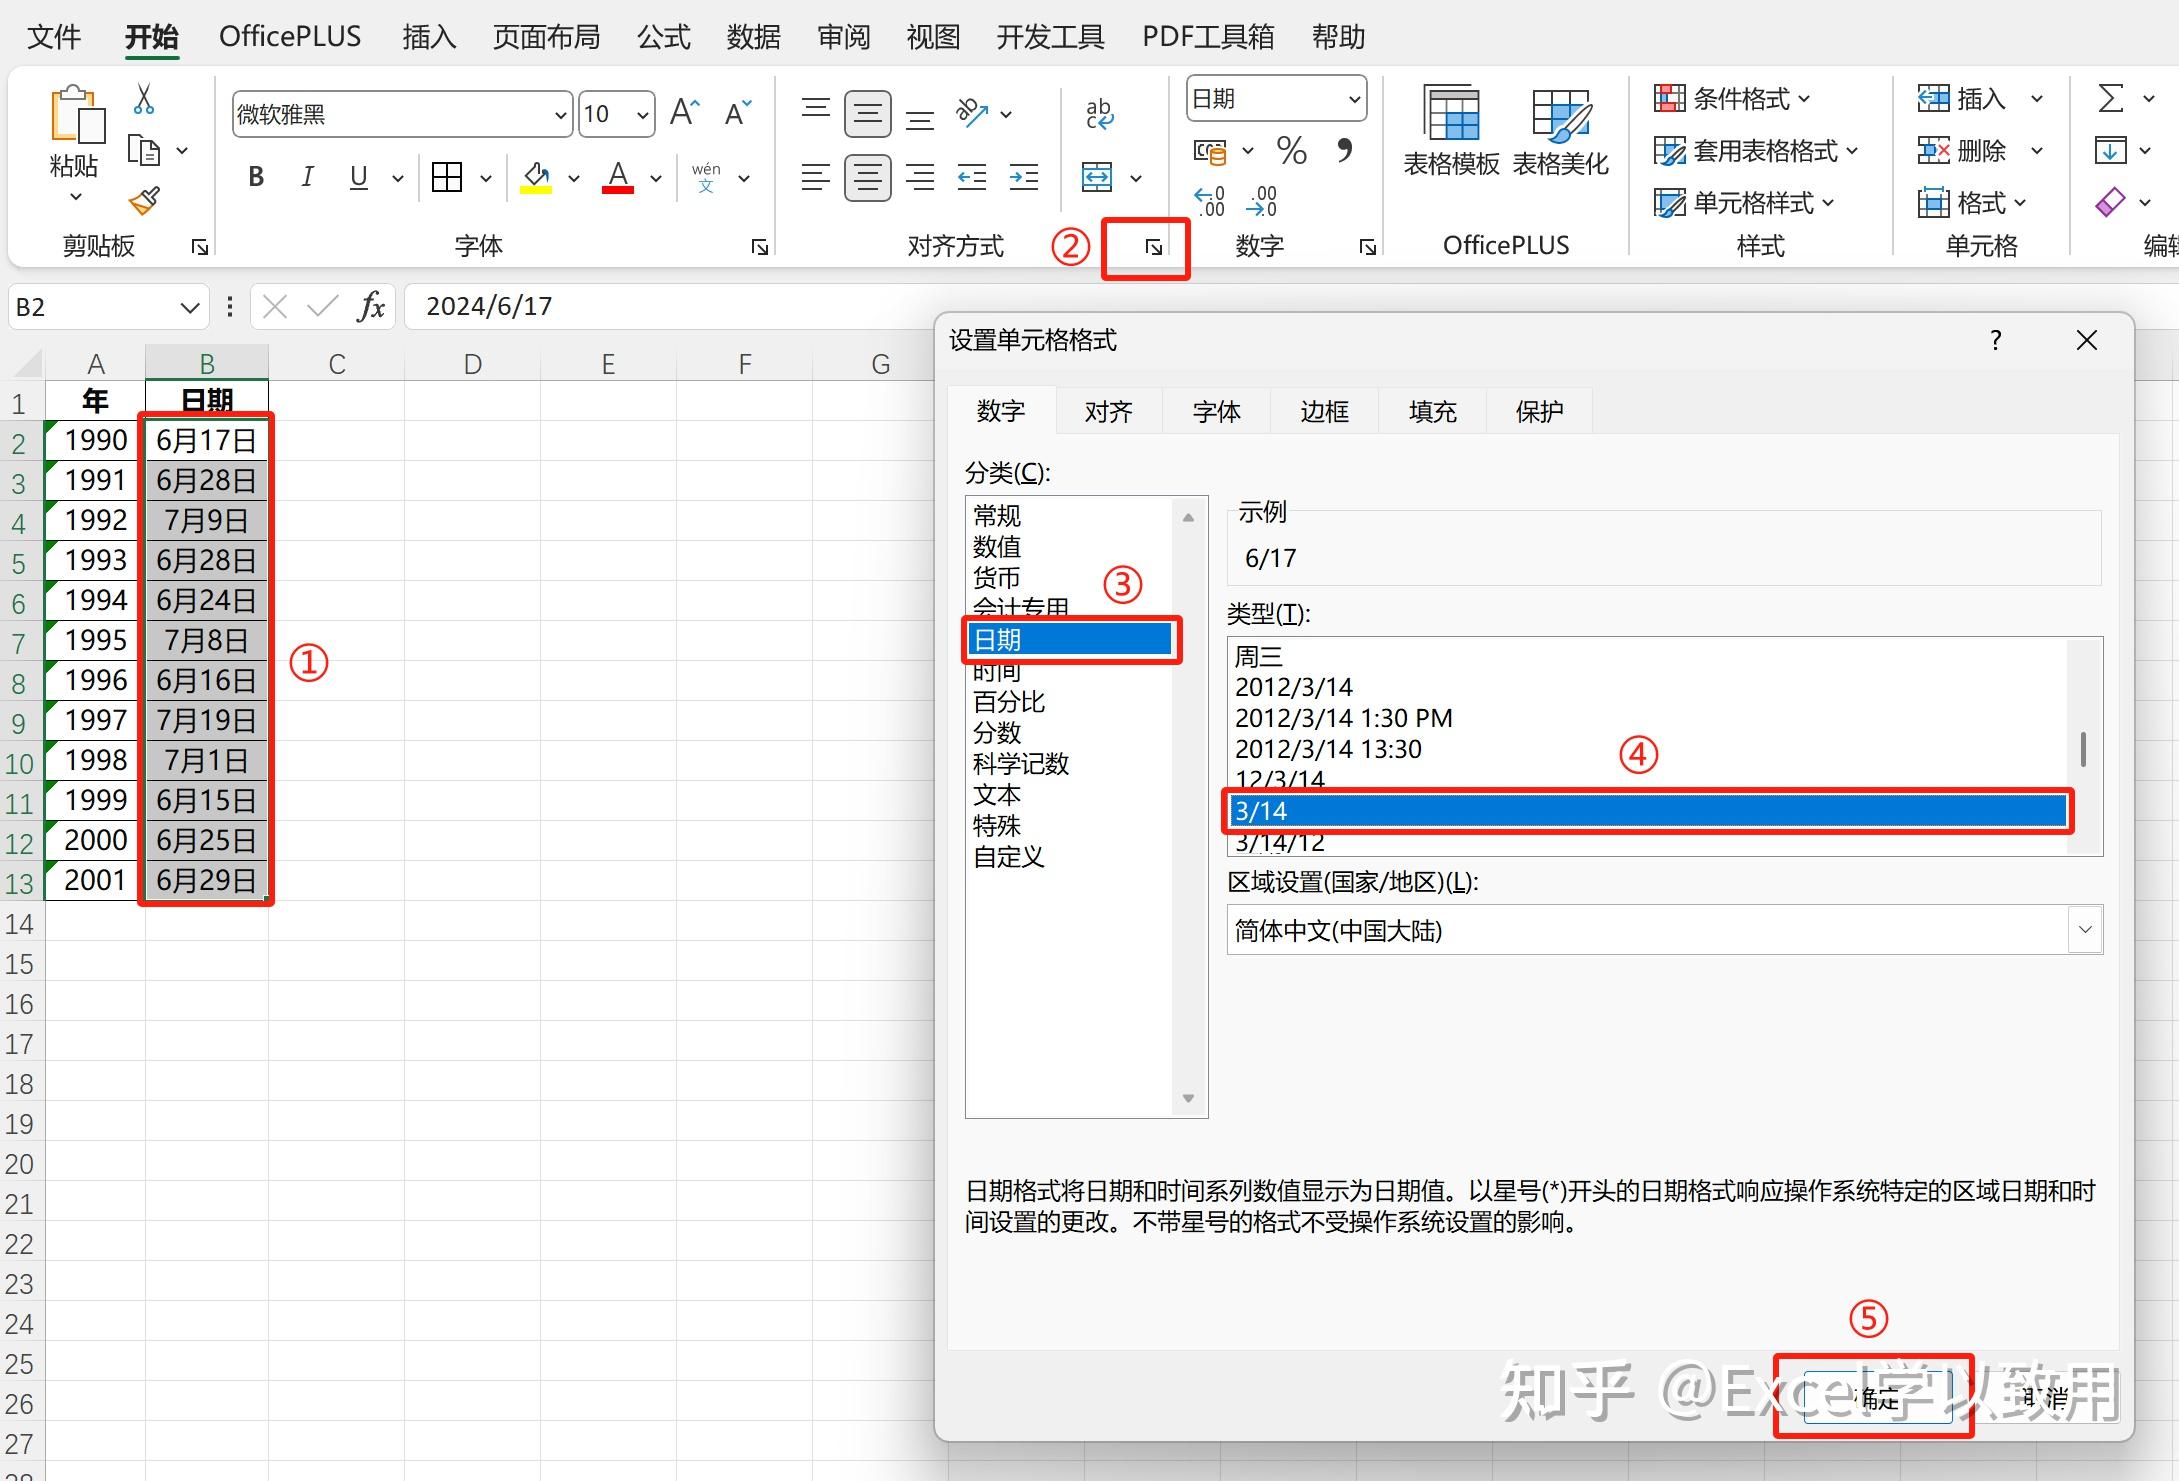
Task: Click the decrease decimal icon
Action: coord(1262,201)
